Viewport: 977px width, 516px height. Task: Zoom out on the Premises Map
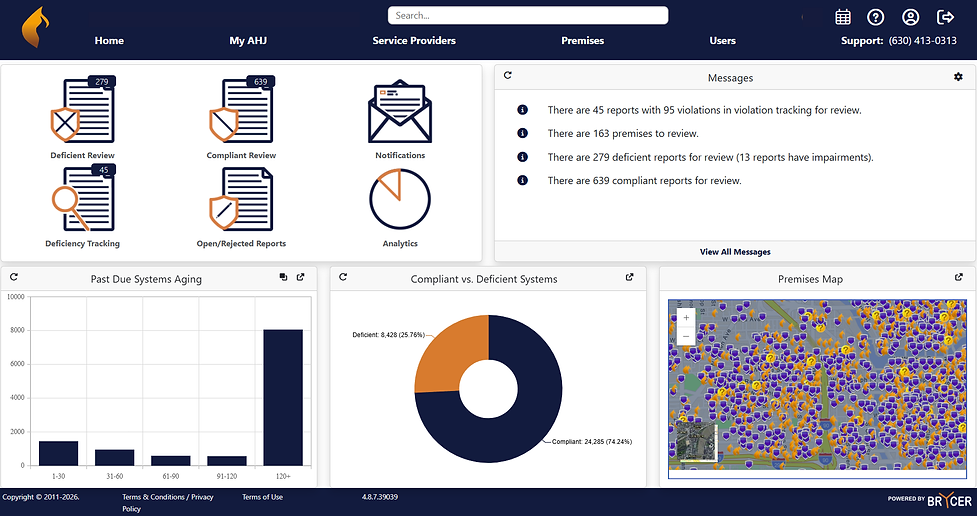pyautogui.click(x=686, y=337)
